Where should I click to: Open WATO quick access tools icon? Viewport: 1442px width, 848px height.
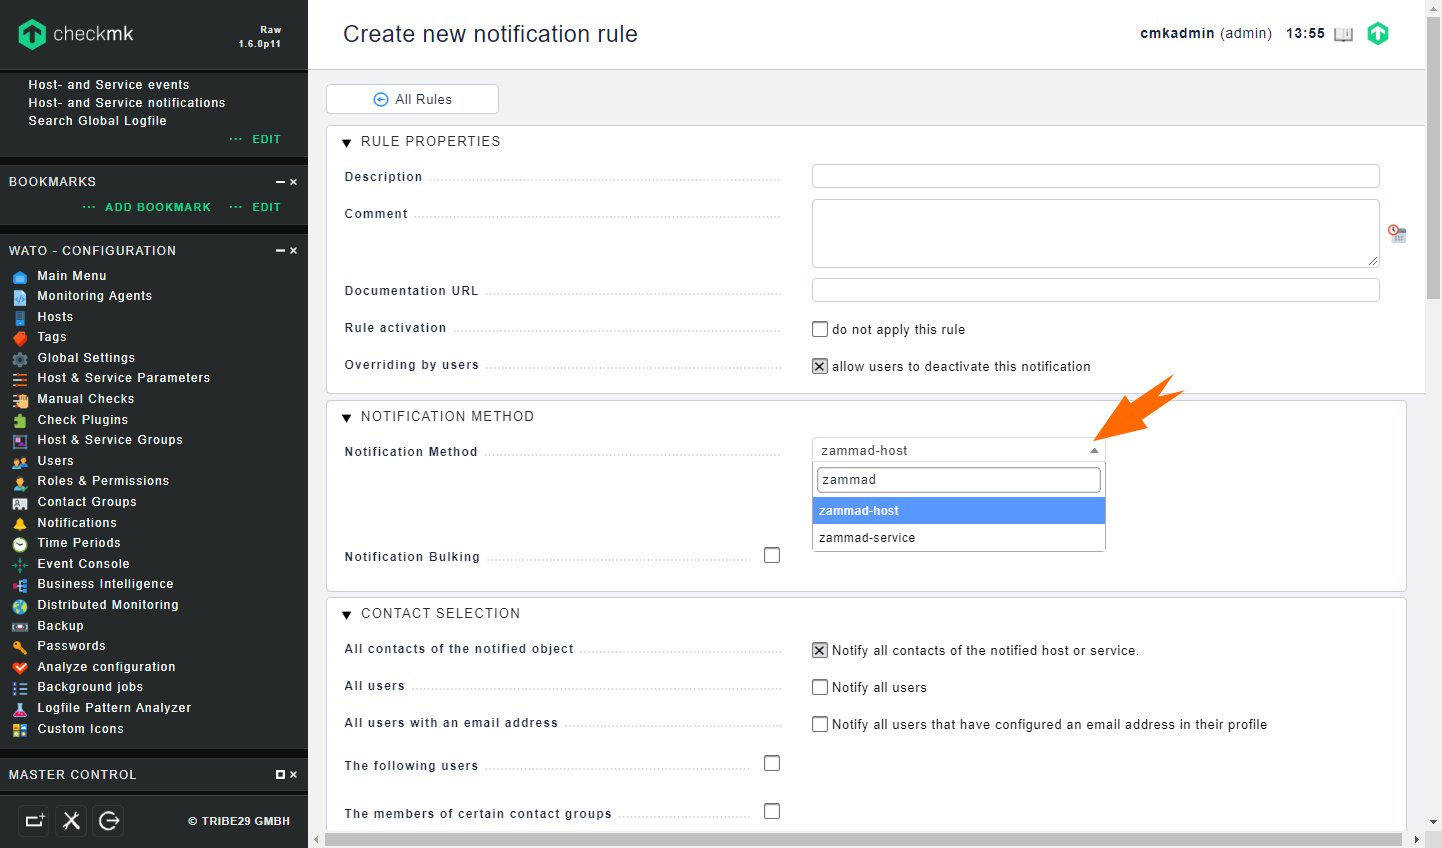71,821
